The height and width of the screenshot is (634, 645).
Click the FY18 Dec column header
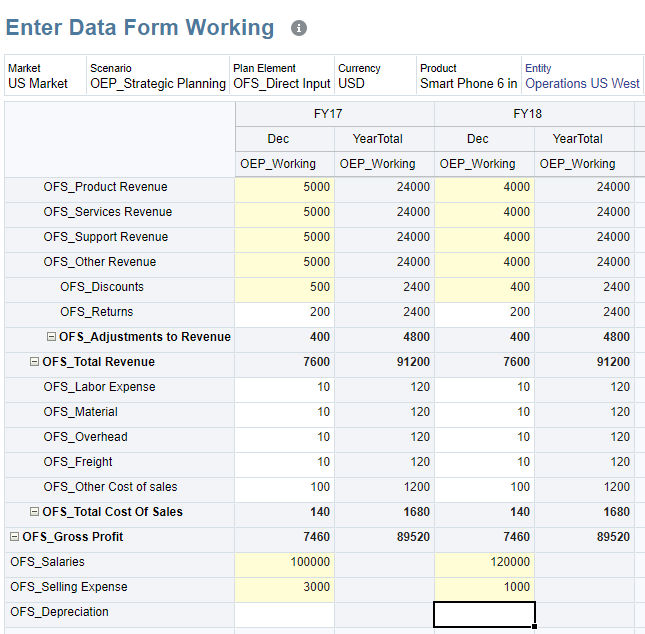[485, 139]
